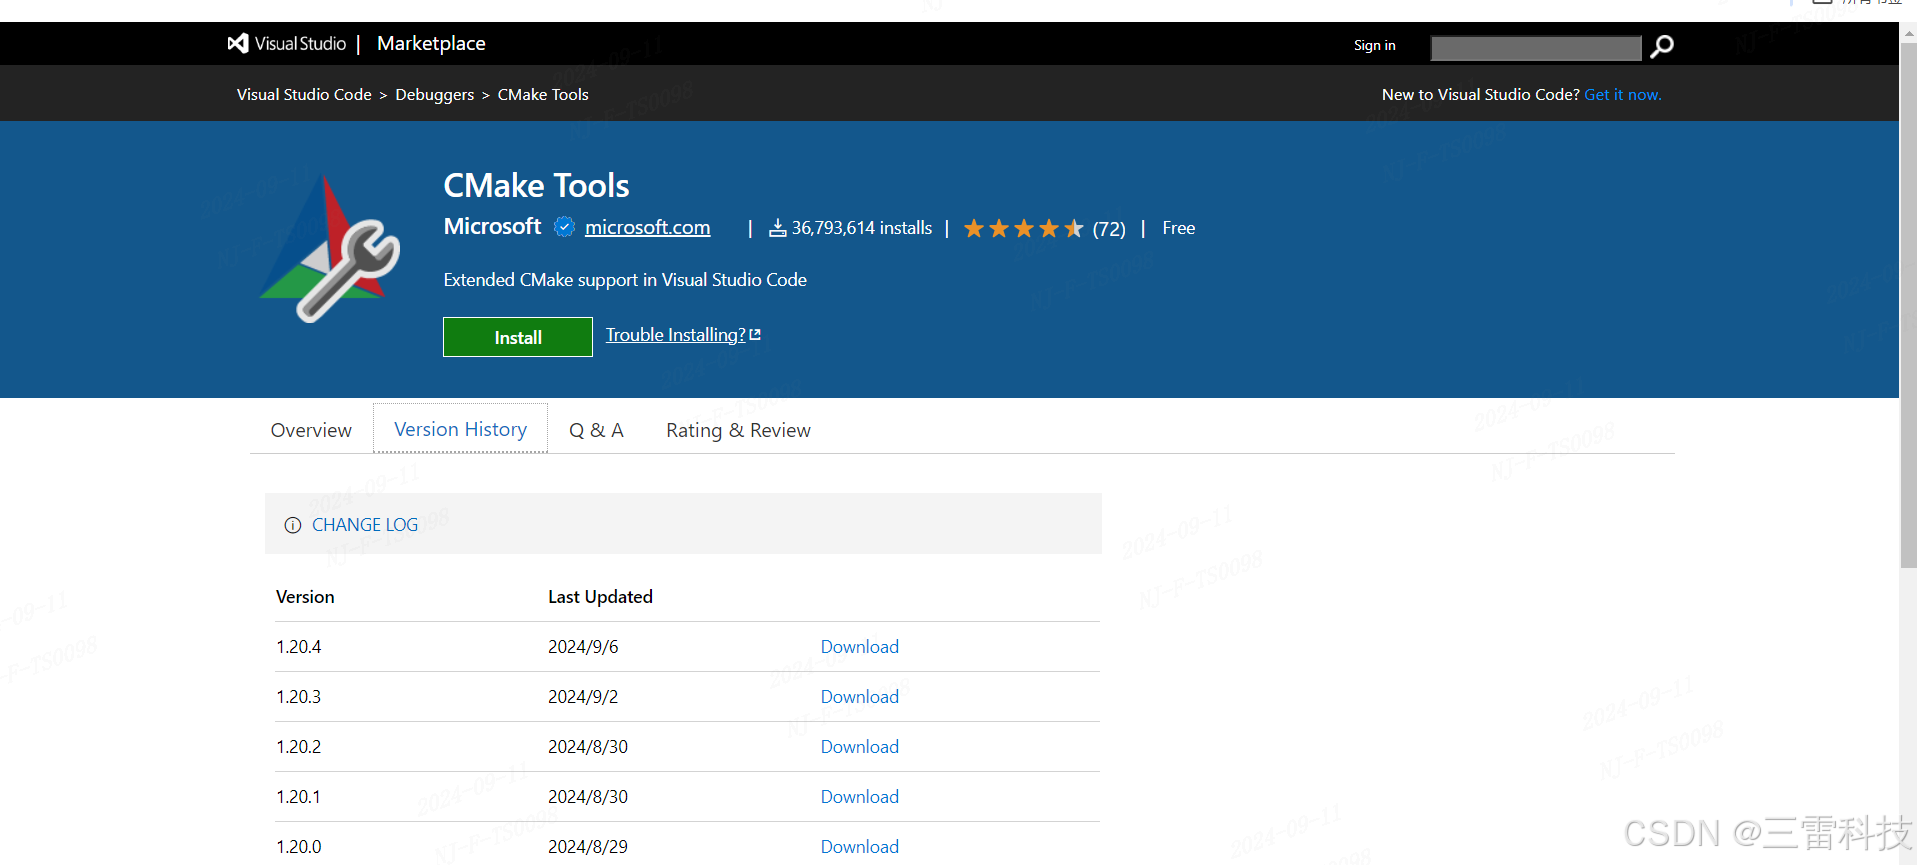The image size is (1917, 865).
Task: Click the Visual Studio logo icon
Action: (x=238, y=43)
